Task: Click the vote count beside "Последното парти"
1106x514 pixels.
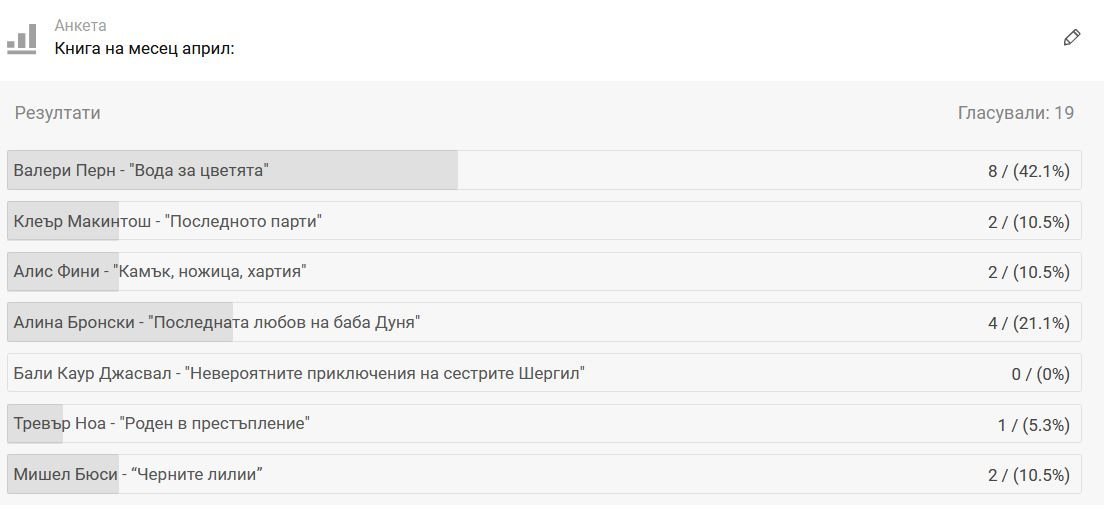Action: (x=1028, y=221)
